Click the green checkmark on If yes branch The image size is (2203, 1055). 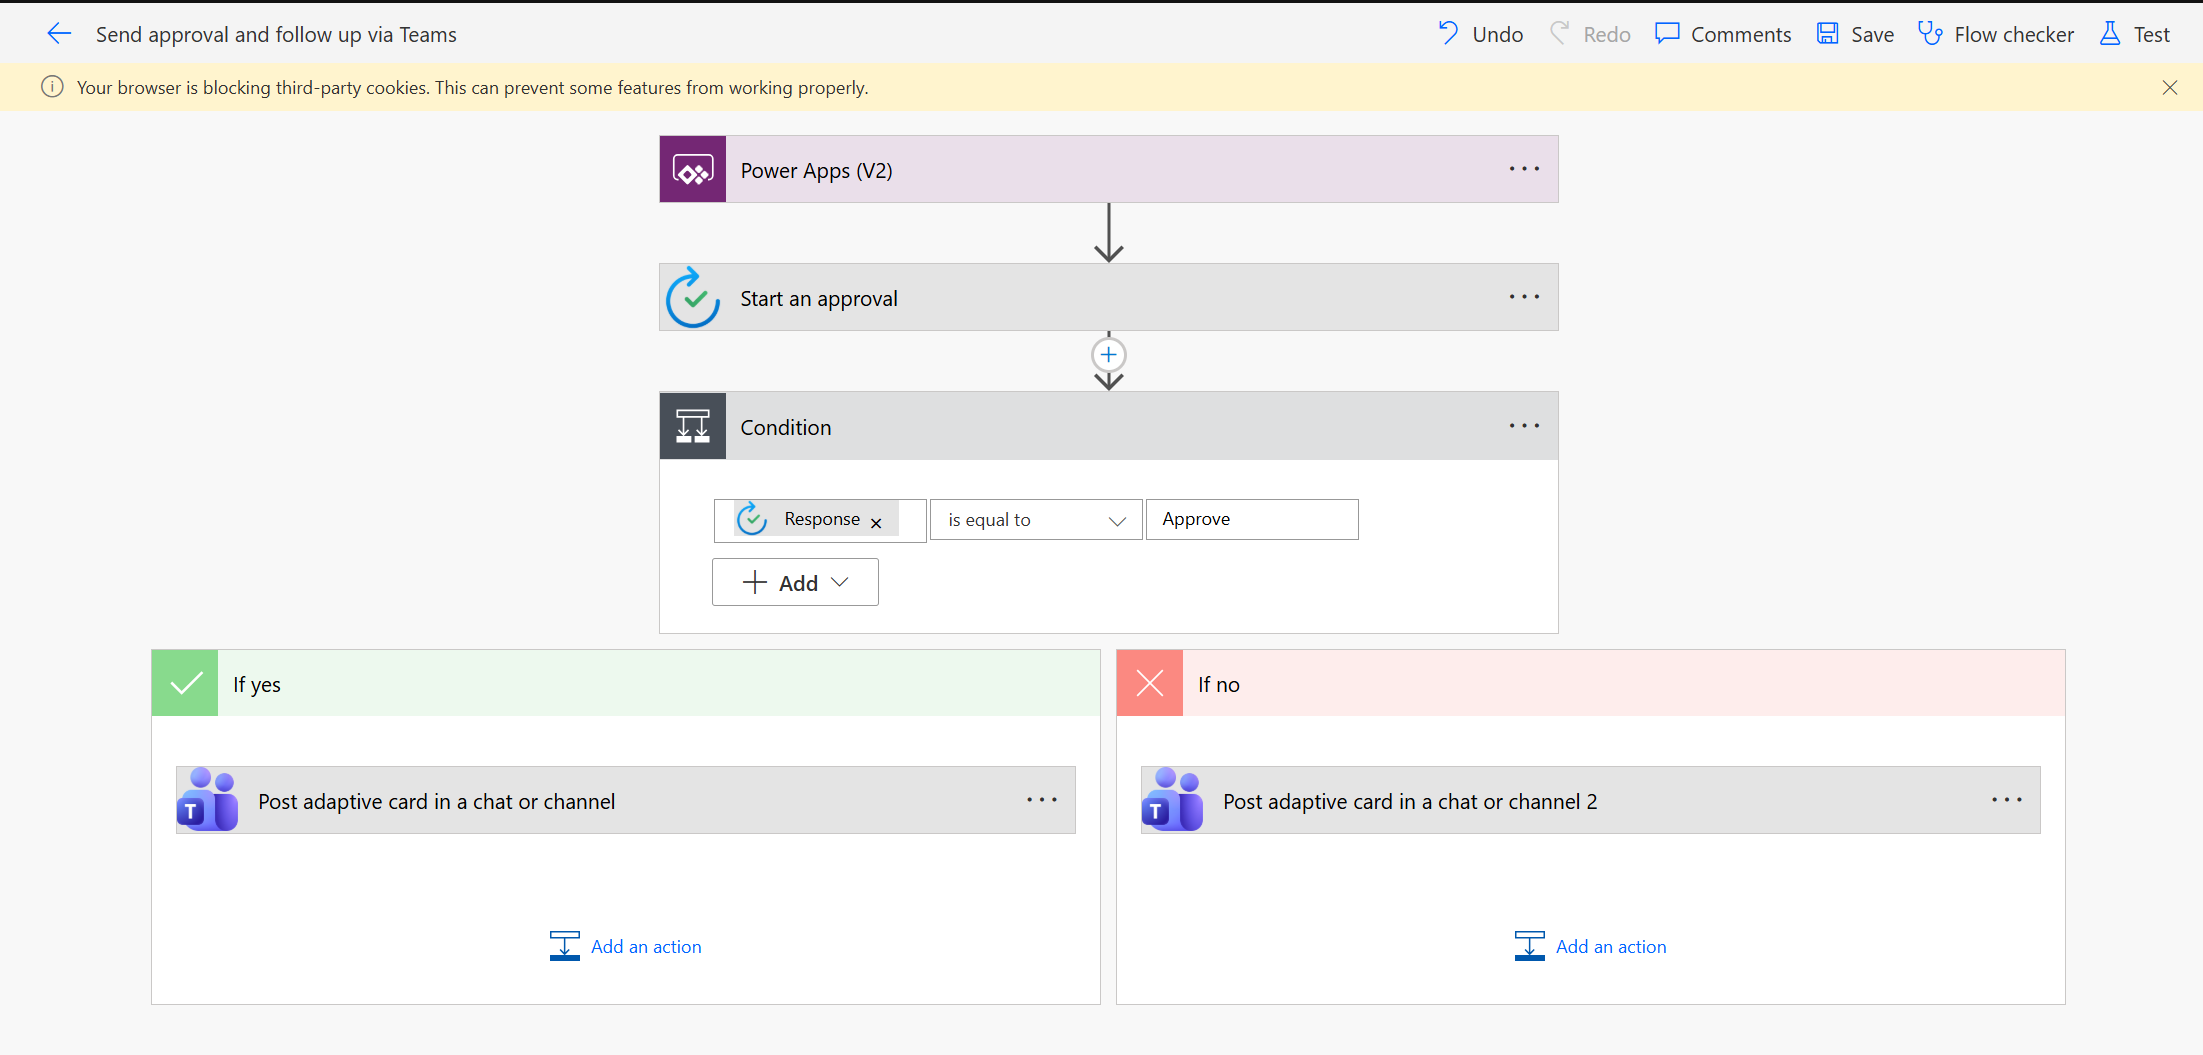click(x=184, y=682)
